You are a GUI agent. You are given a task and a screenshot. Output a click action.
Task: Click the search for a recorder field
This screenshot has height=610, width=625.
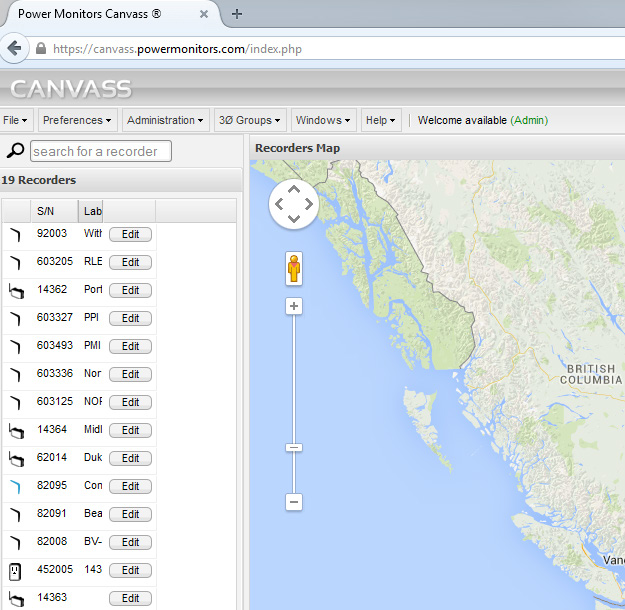tap(100, 151)
